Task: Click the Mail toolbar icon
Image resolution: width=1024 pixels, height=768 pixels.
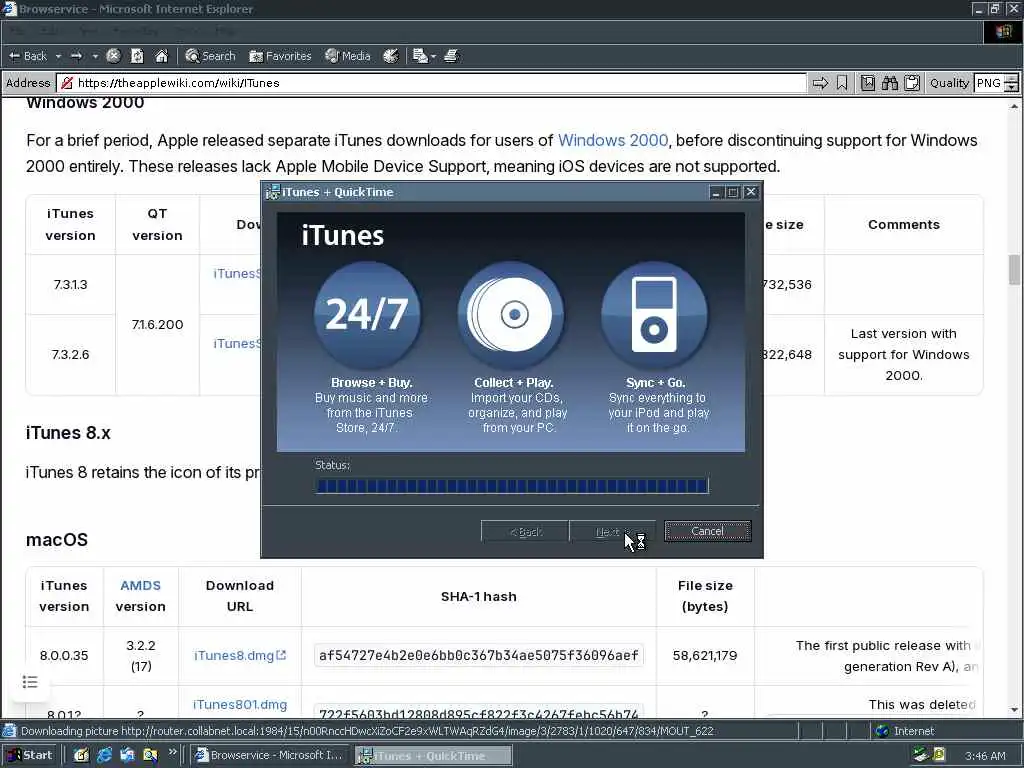Action: tap(420, 56)
